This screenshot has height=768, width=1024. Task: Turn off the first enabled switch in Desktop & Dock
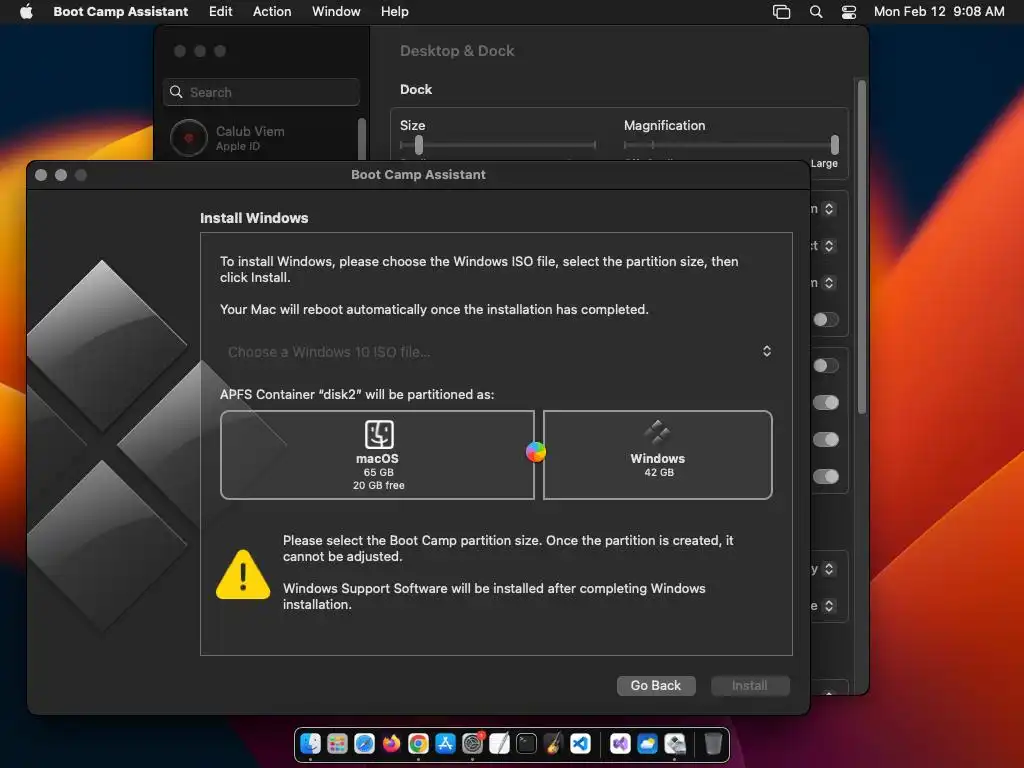click(825, 402)
